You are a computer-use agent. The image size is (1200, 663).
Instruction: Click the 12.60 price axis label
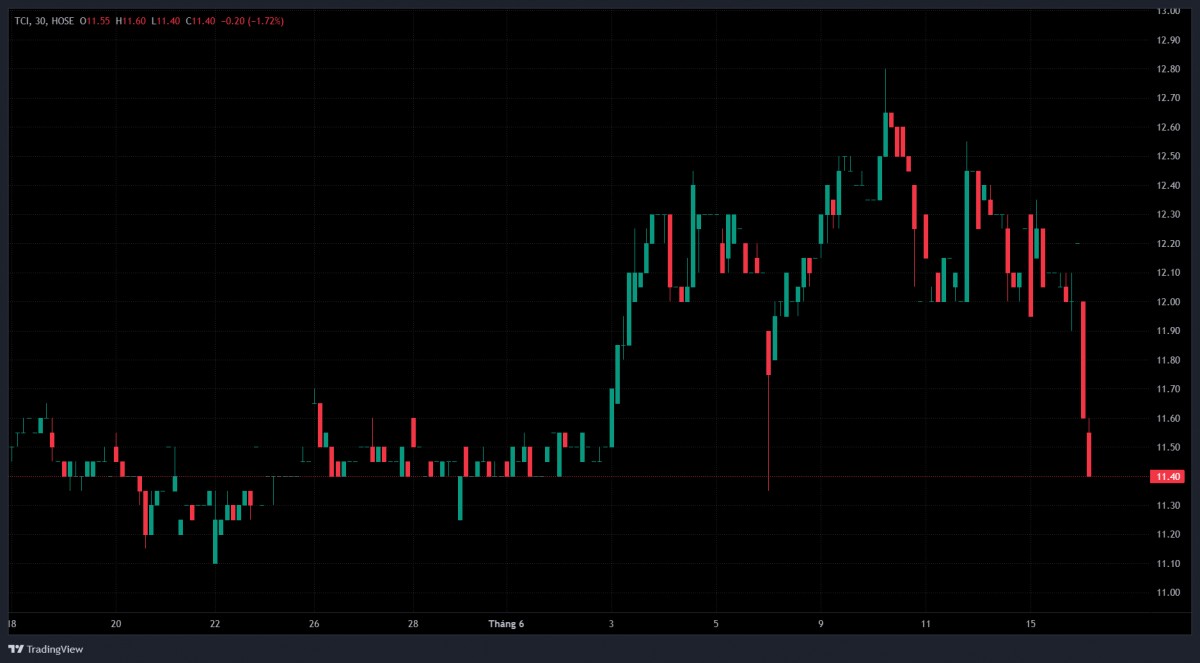click(x=1168, y=127)
